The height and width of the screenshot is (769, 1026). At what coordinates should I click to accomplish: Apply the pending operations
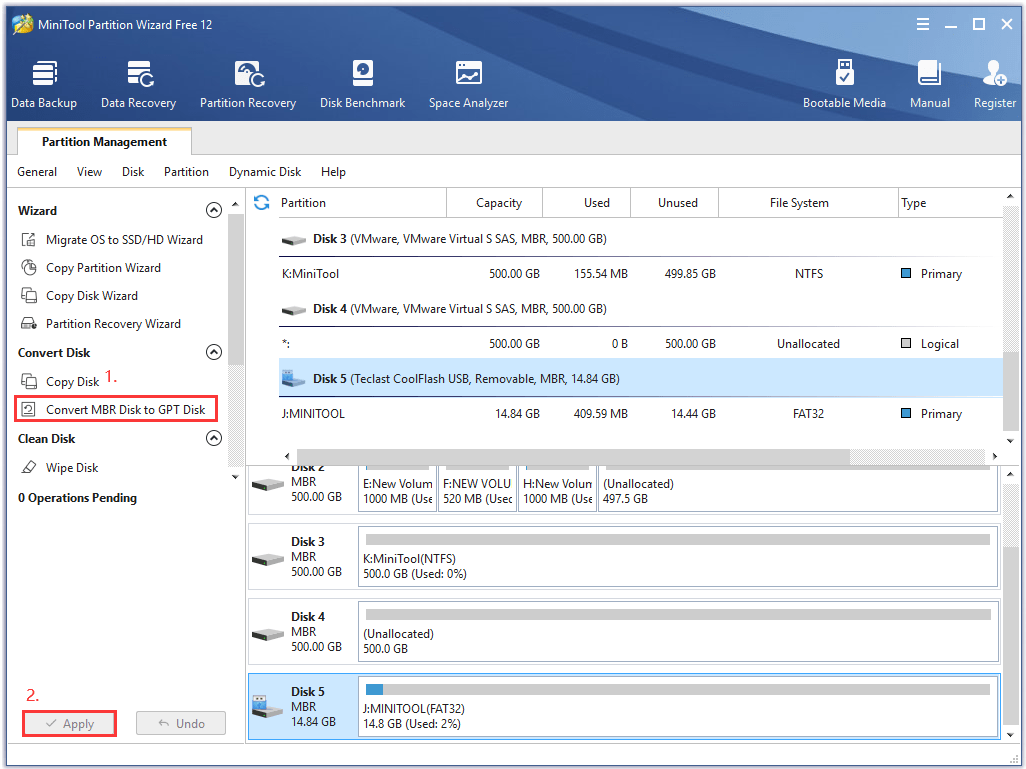tap(69, 723)
